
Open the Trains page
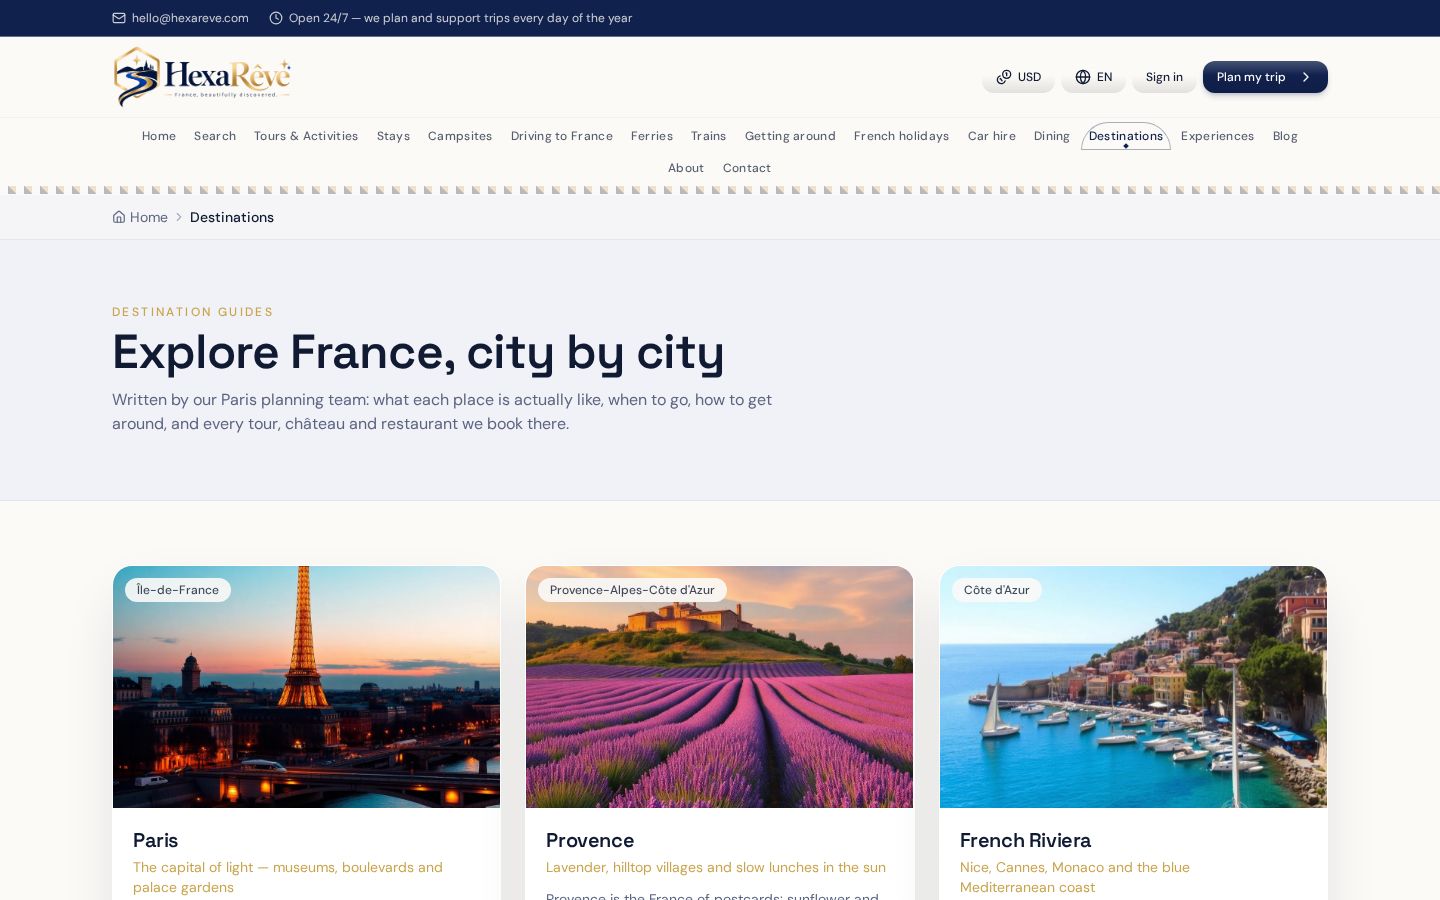(x=709, y=136)
